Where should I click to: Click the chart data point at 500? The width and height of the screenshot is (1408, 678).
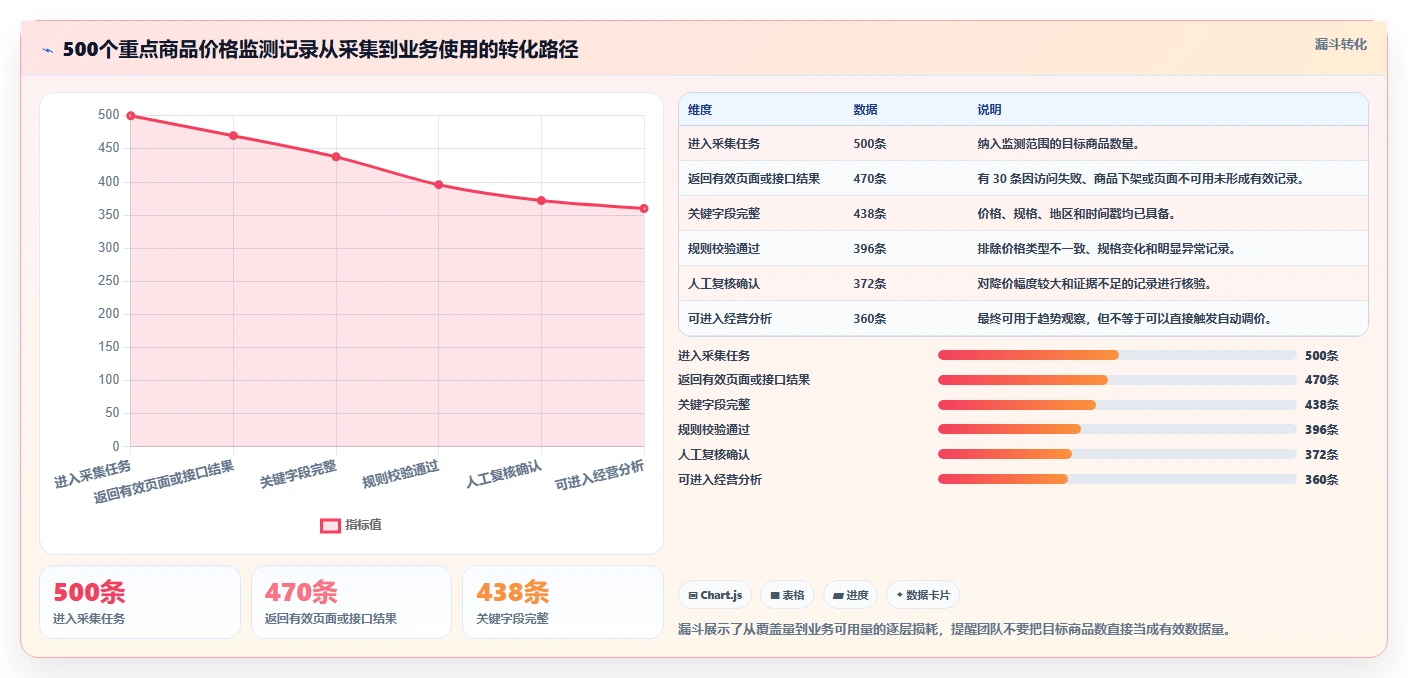click(x=131, y=116)
